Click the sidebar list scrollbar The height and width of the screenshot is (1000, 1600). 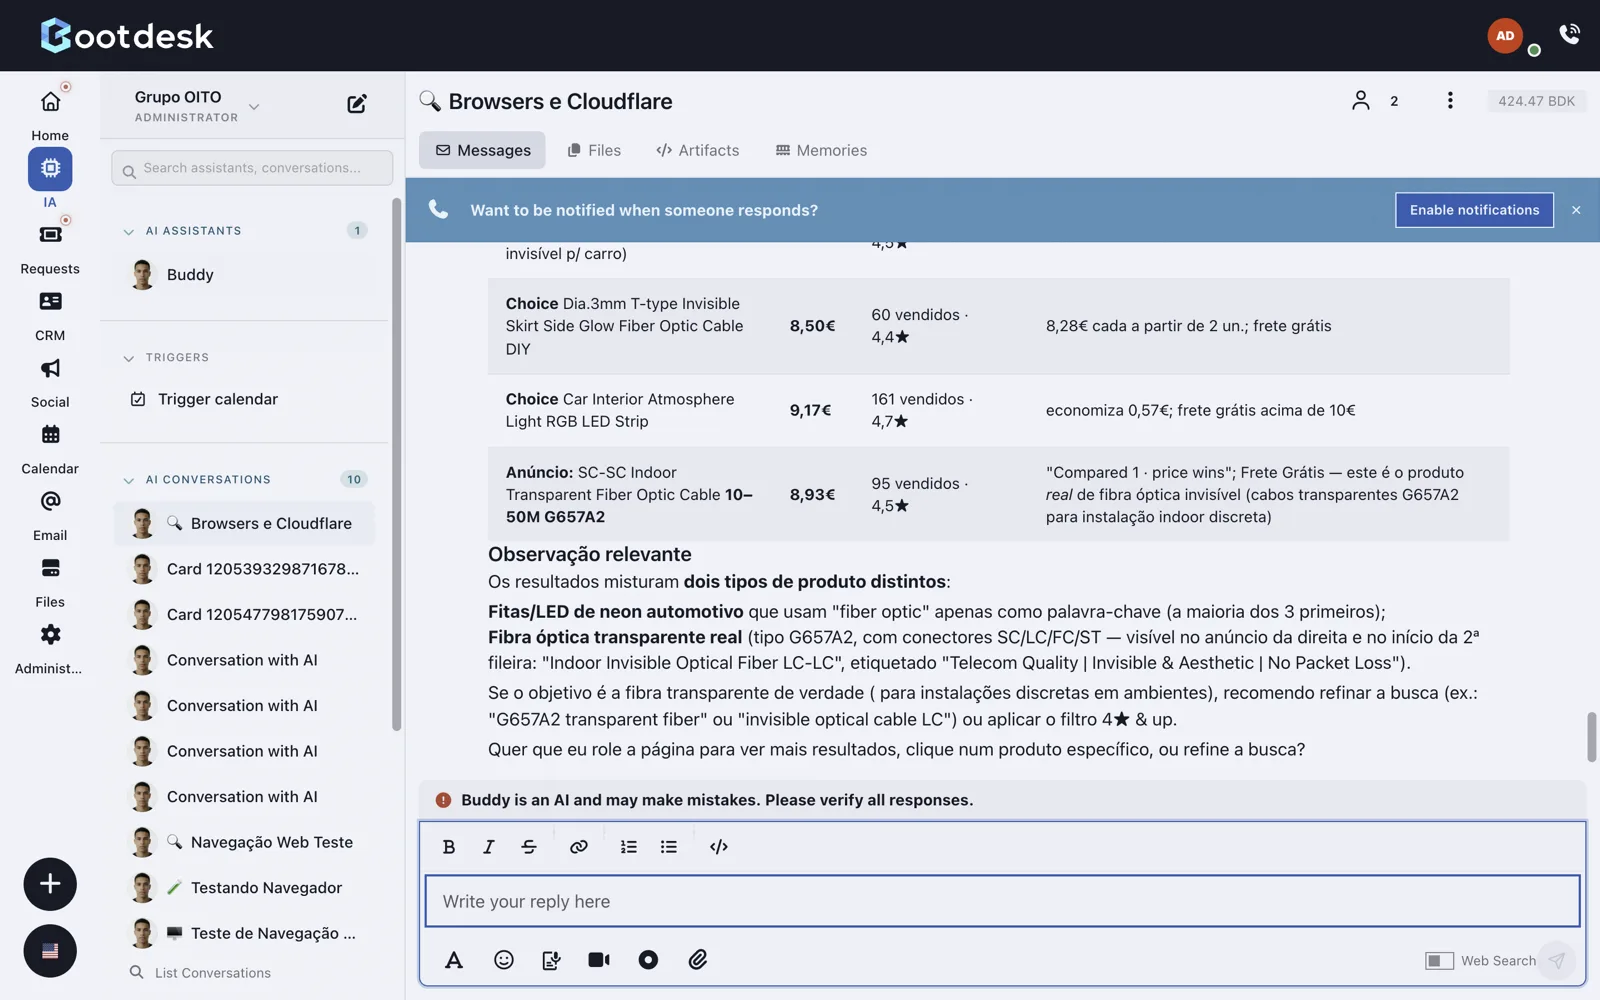(x=396, y=465)
